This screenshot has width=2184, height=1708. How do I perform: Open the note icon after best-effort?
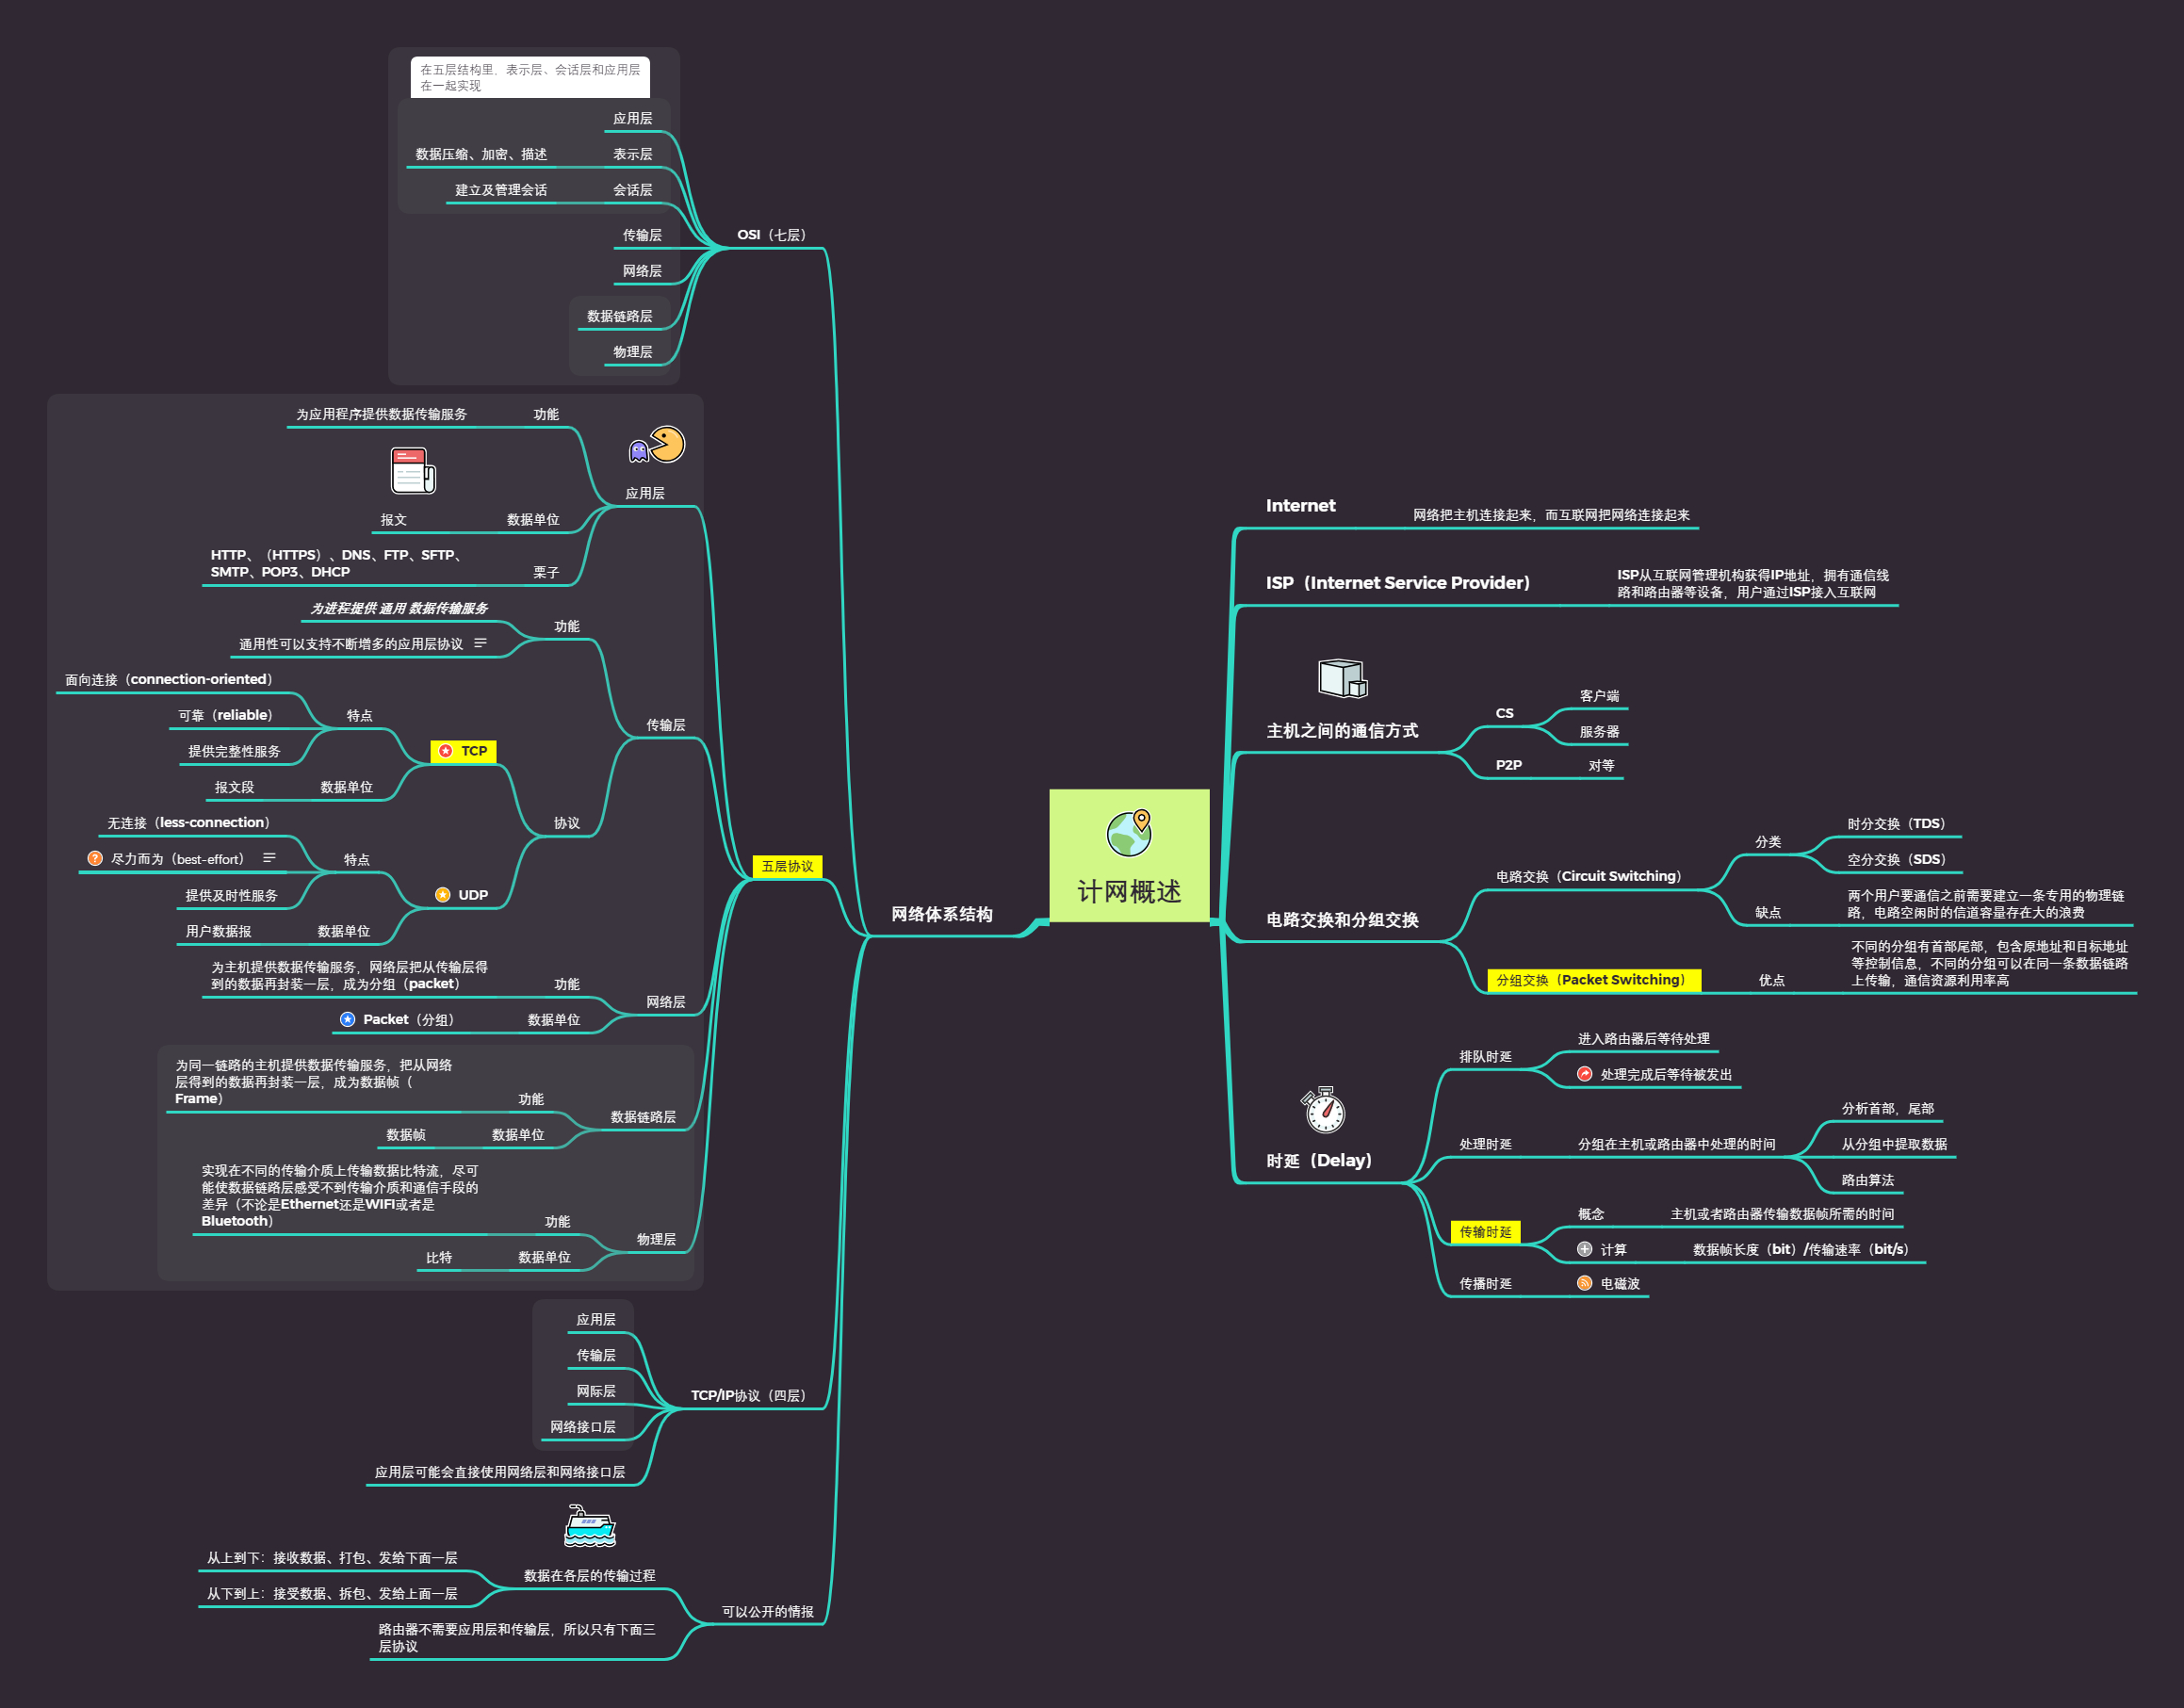coord(269,858)
